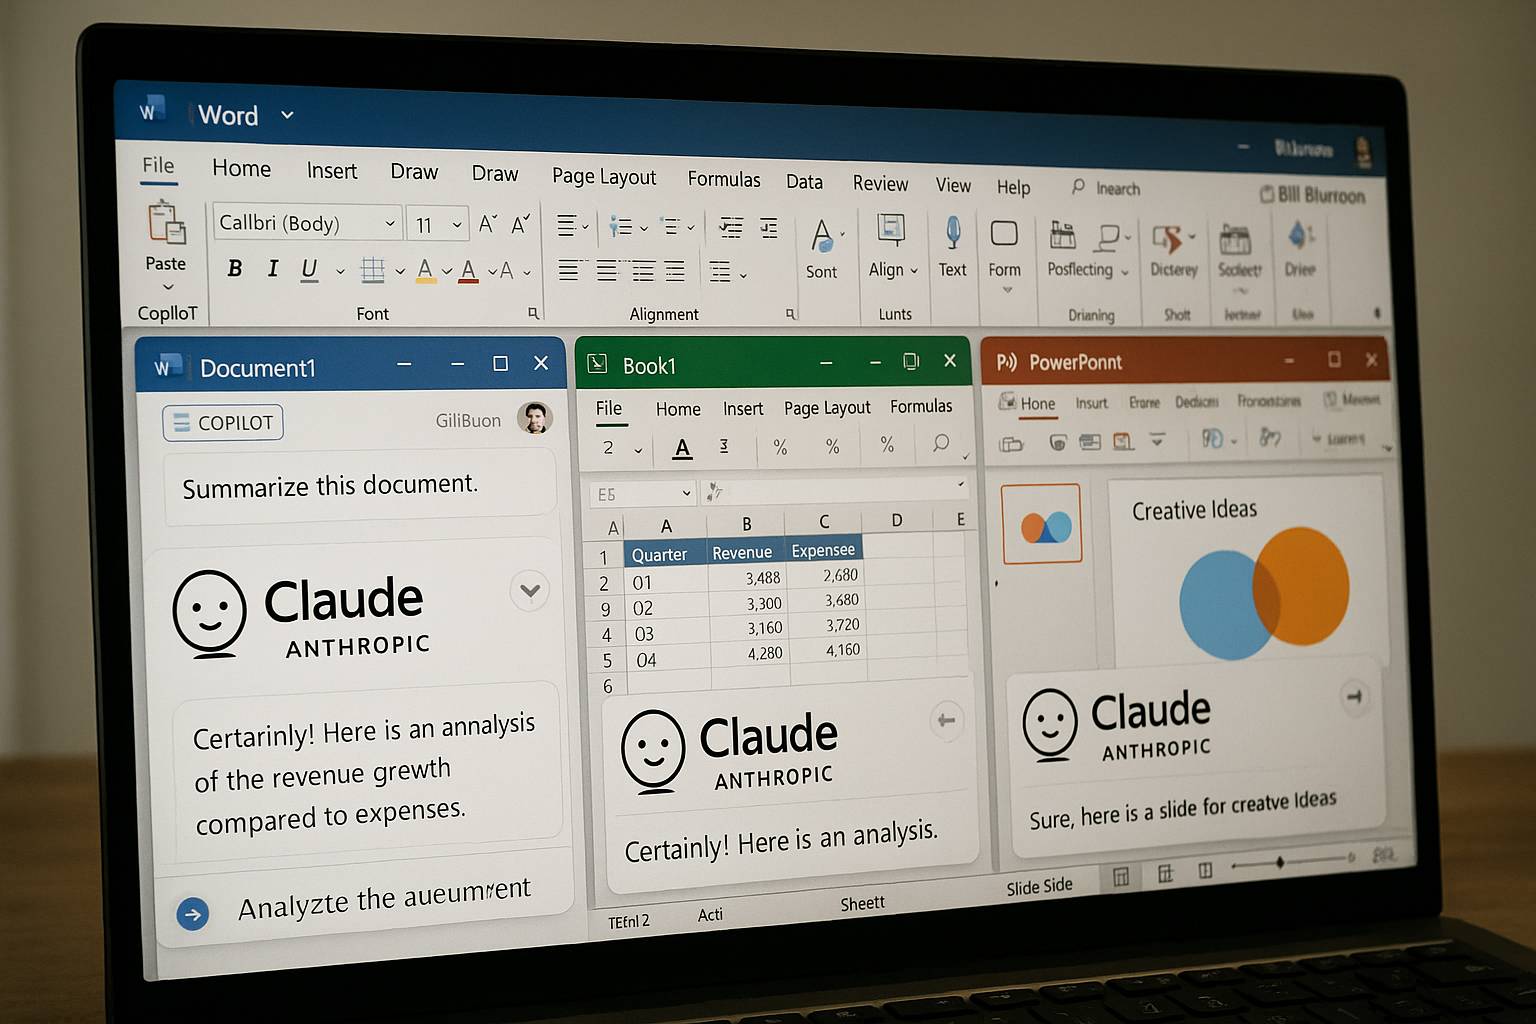
Task: Open the font size 11 dropdown
Action: [457, 225]
